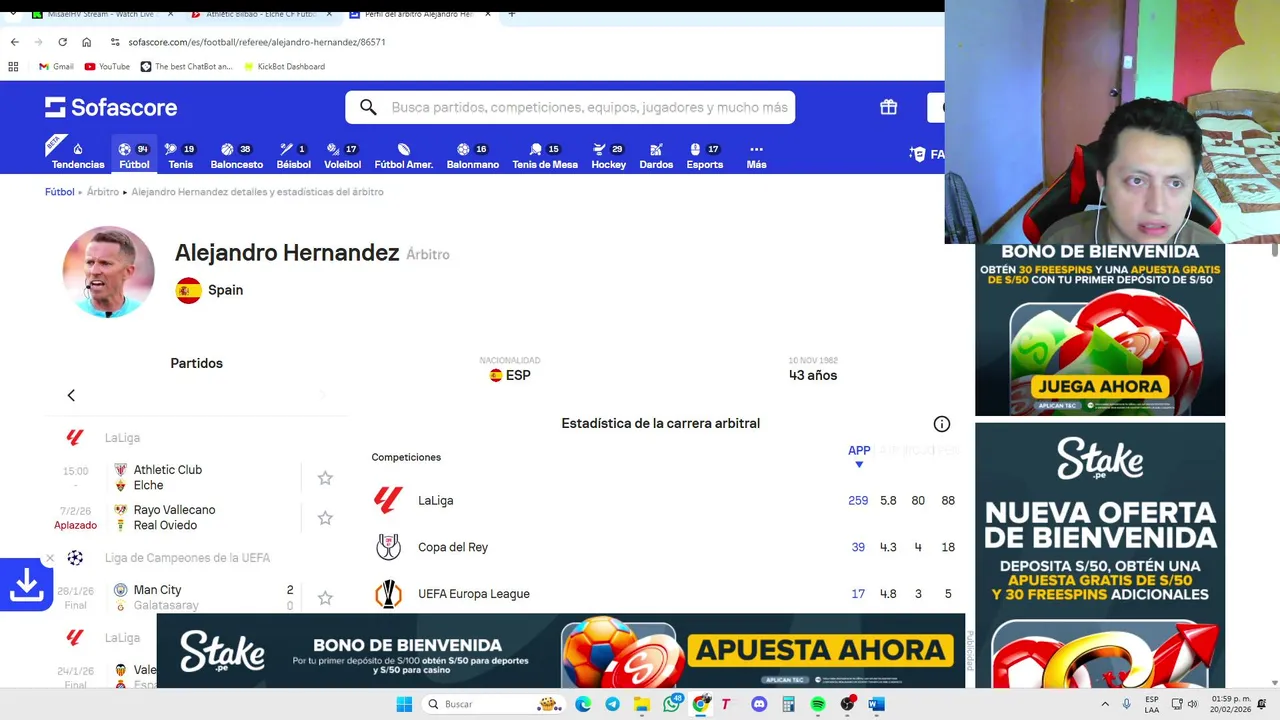Screen dimensions: 1280x720
Task: Go to previous matches with left chevron
Action: tap(71, 395)
